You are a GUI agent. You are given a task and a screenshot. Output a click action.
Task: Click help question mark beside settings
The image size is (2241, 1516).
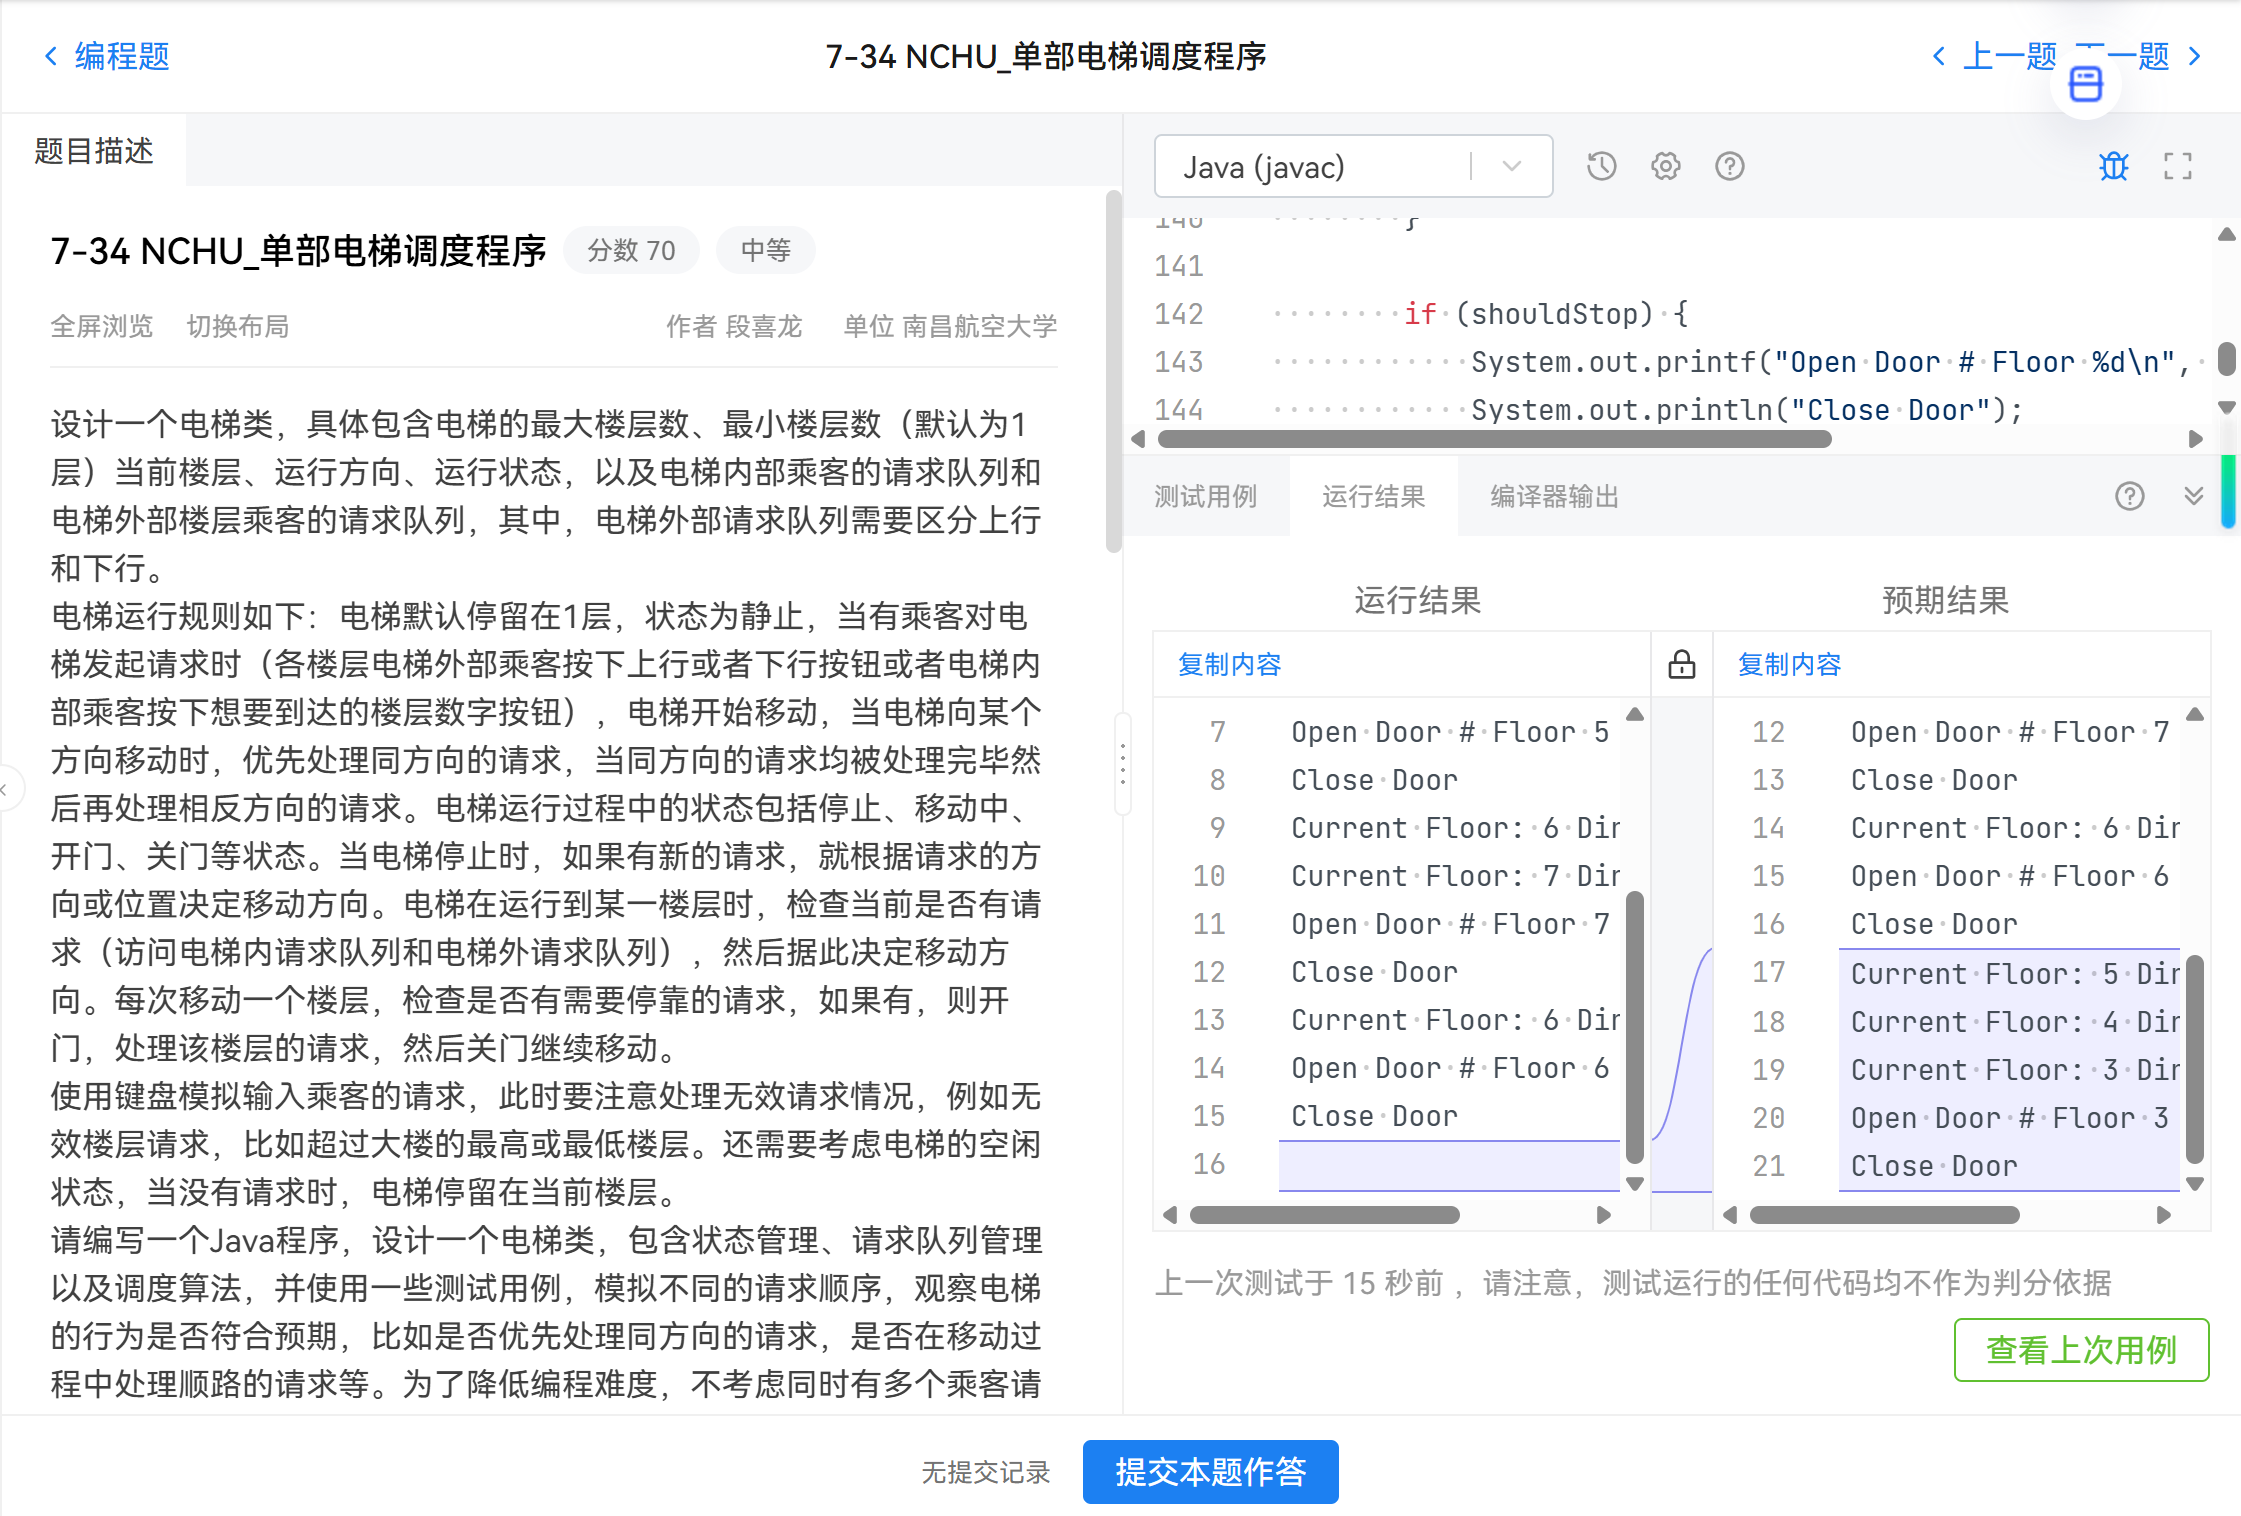pos(1729,166)
